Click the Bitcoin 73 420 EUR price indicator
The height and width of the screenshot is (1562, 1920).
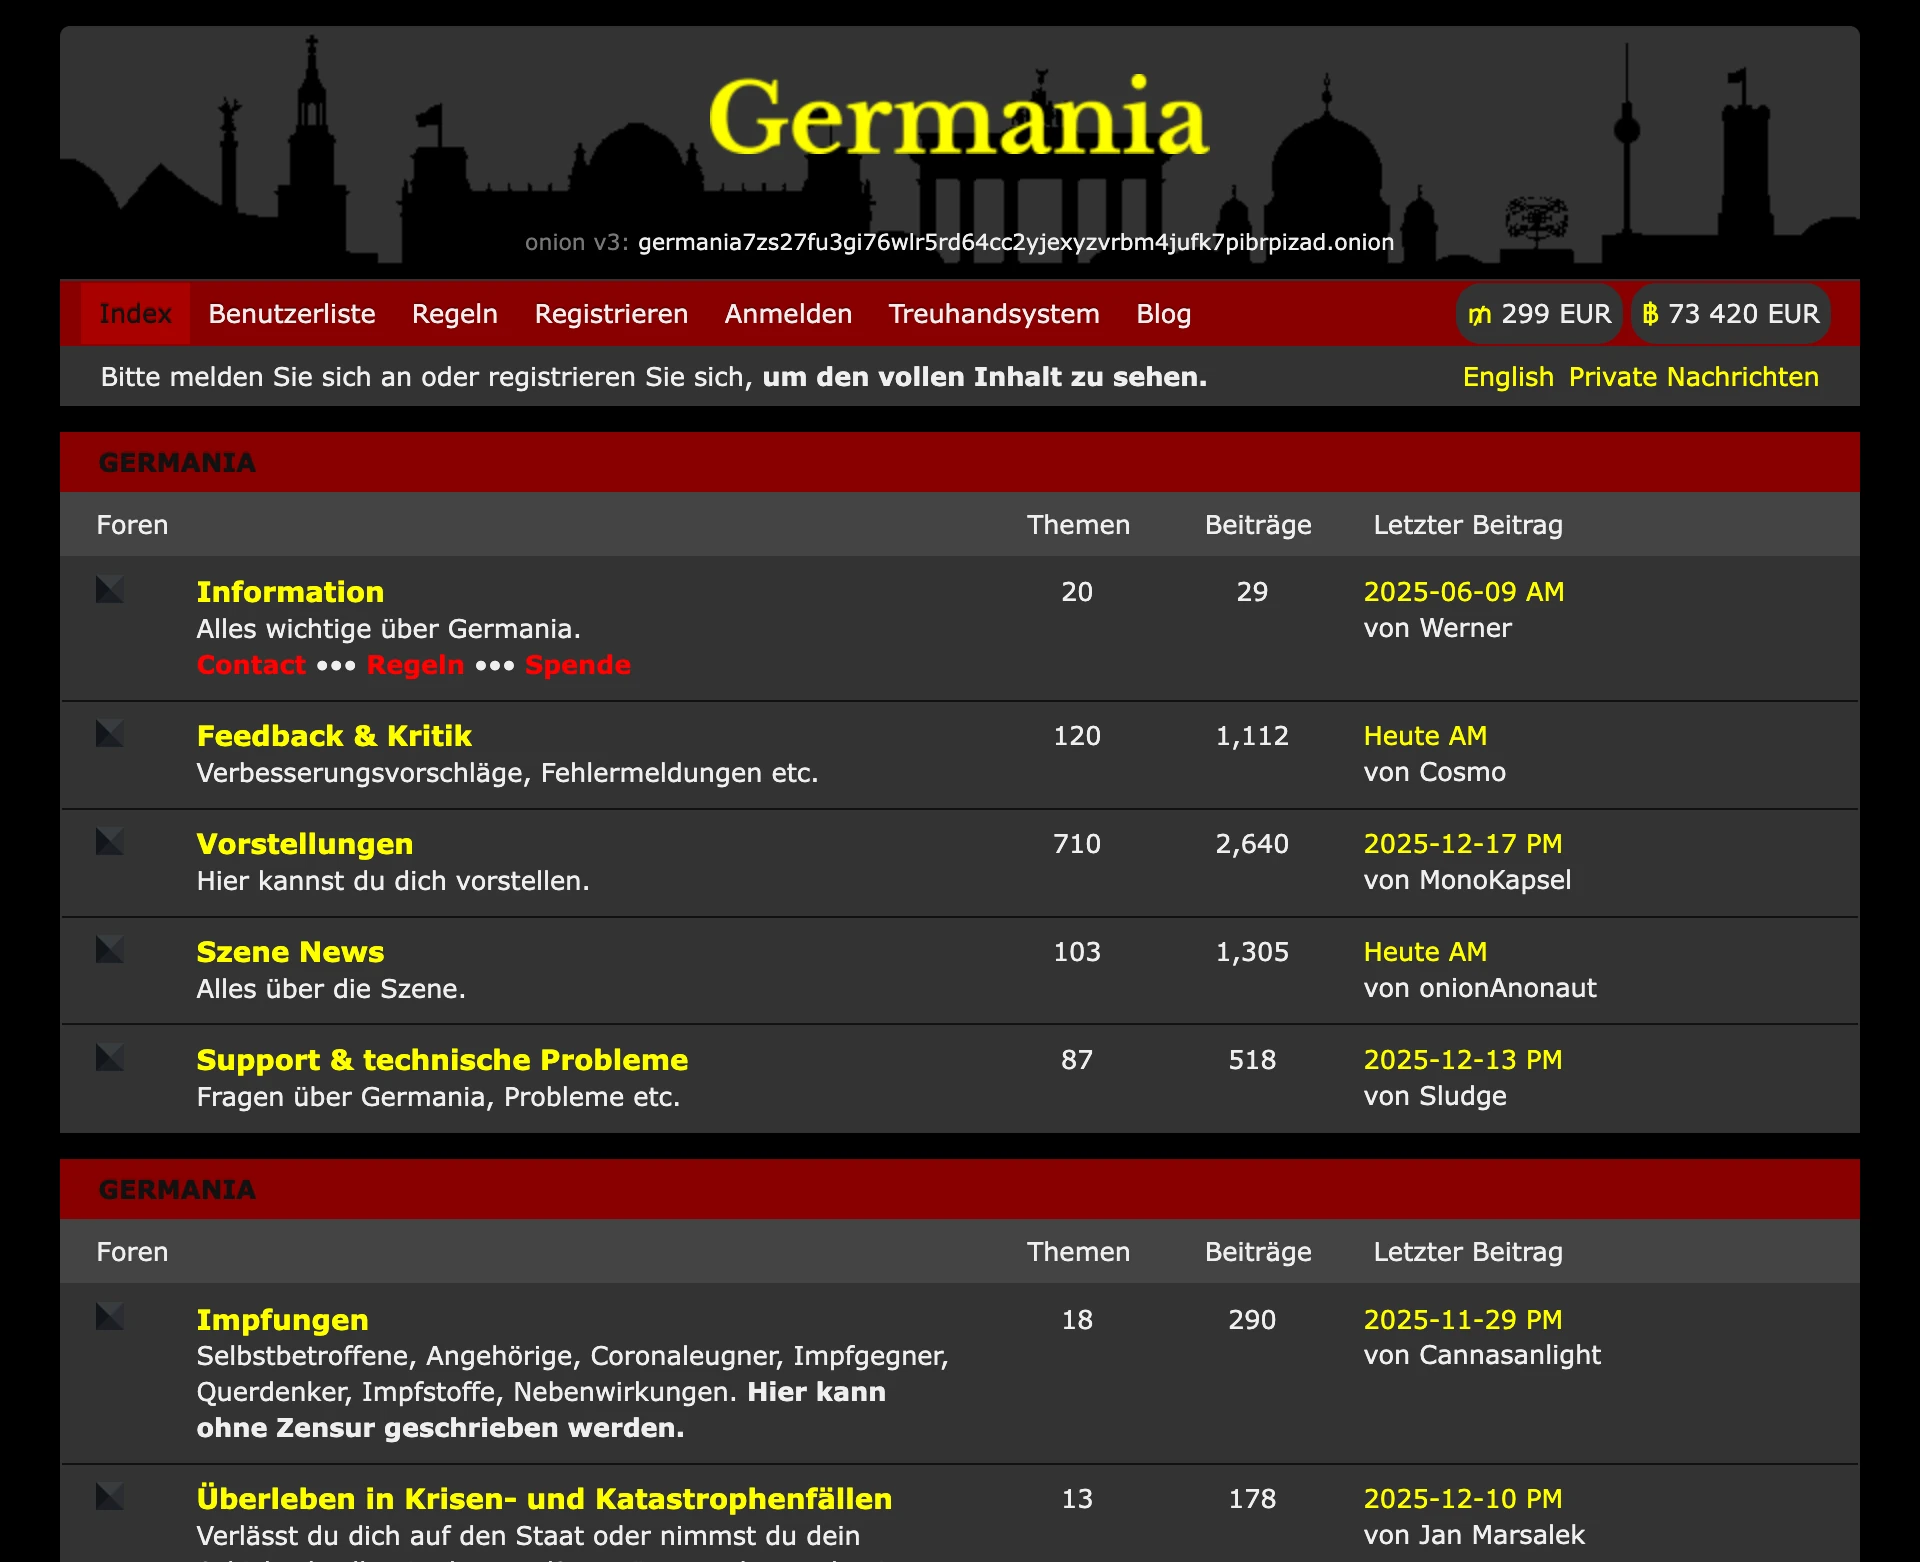(1730, 313)
